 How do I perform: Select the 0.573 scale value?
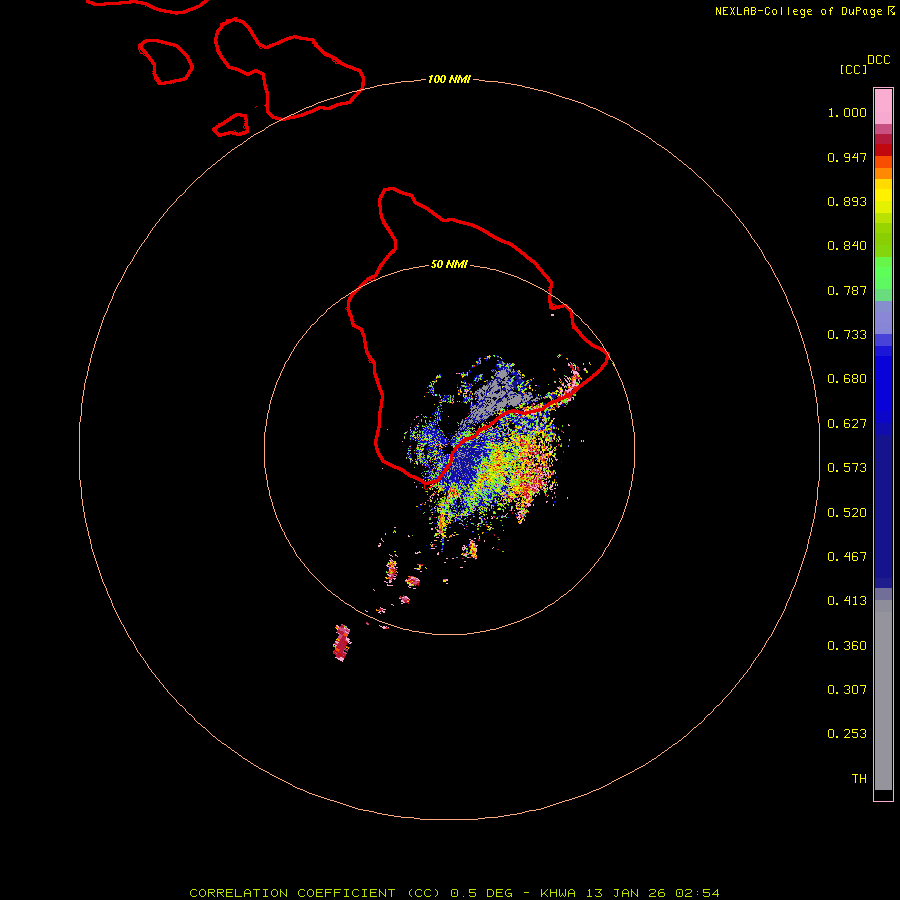(x=847, y=468)
